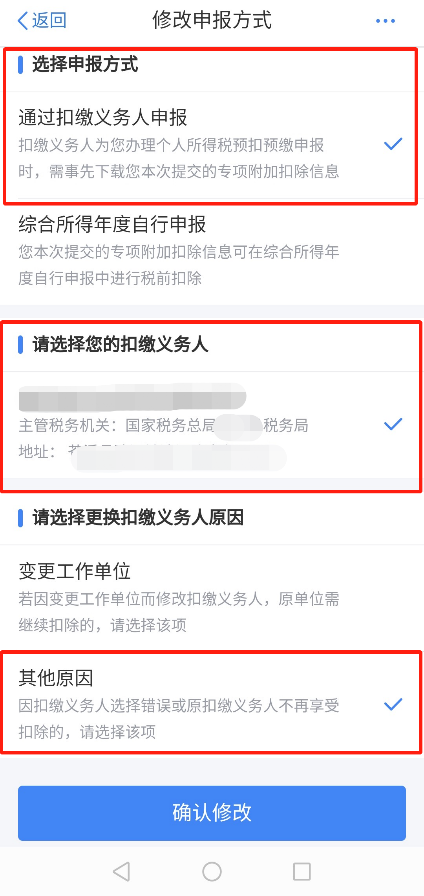Tap the 主管税务机关 info line

pyautogui.click(x=163, y=426)
